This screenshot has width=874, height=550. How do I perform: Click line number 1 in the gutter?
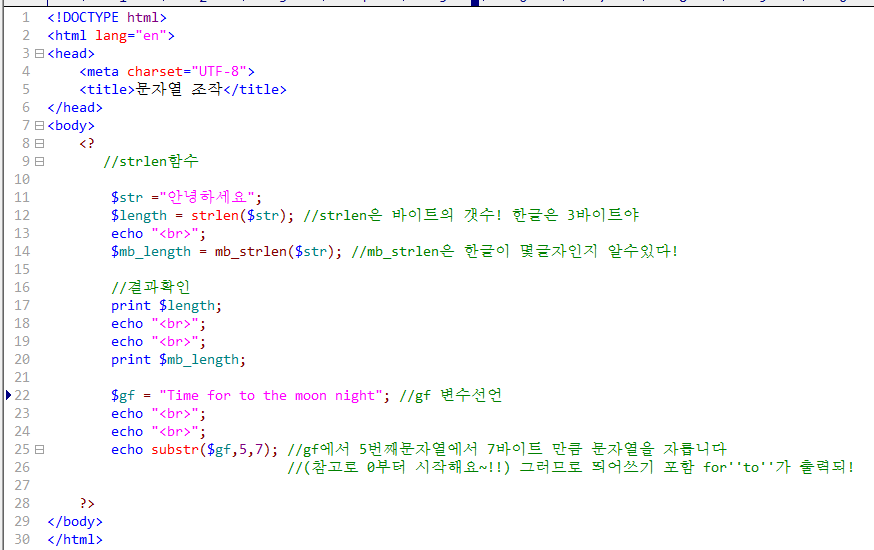click(x=26, y=18)
